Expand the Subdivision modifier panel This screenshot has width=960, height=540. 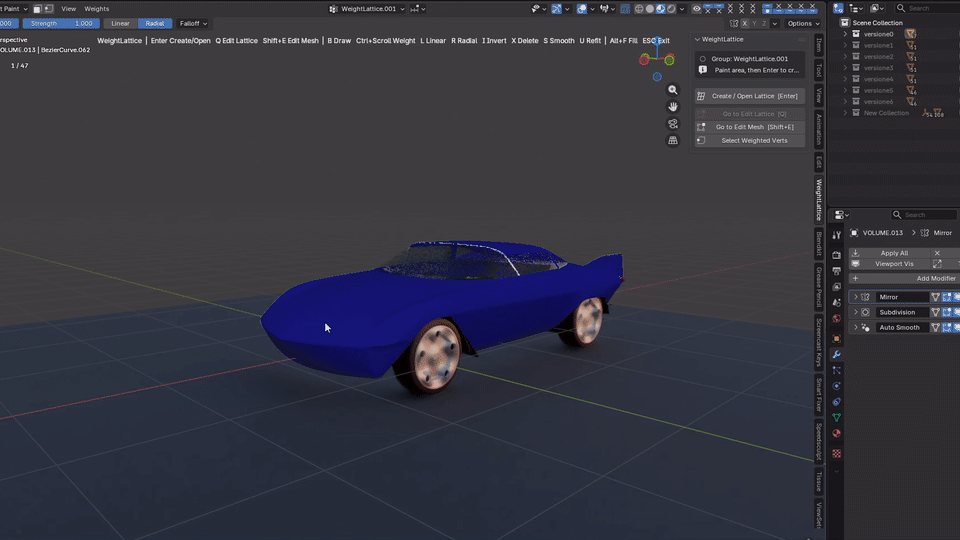coord(855,312)
